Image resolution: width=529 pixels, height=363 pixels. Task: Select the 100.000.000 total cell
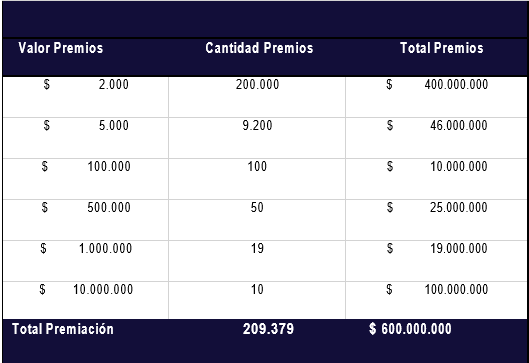(437, 300)
